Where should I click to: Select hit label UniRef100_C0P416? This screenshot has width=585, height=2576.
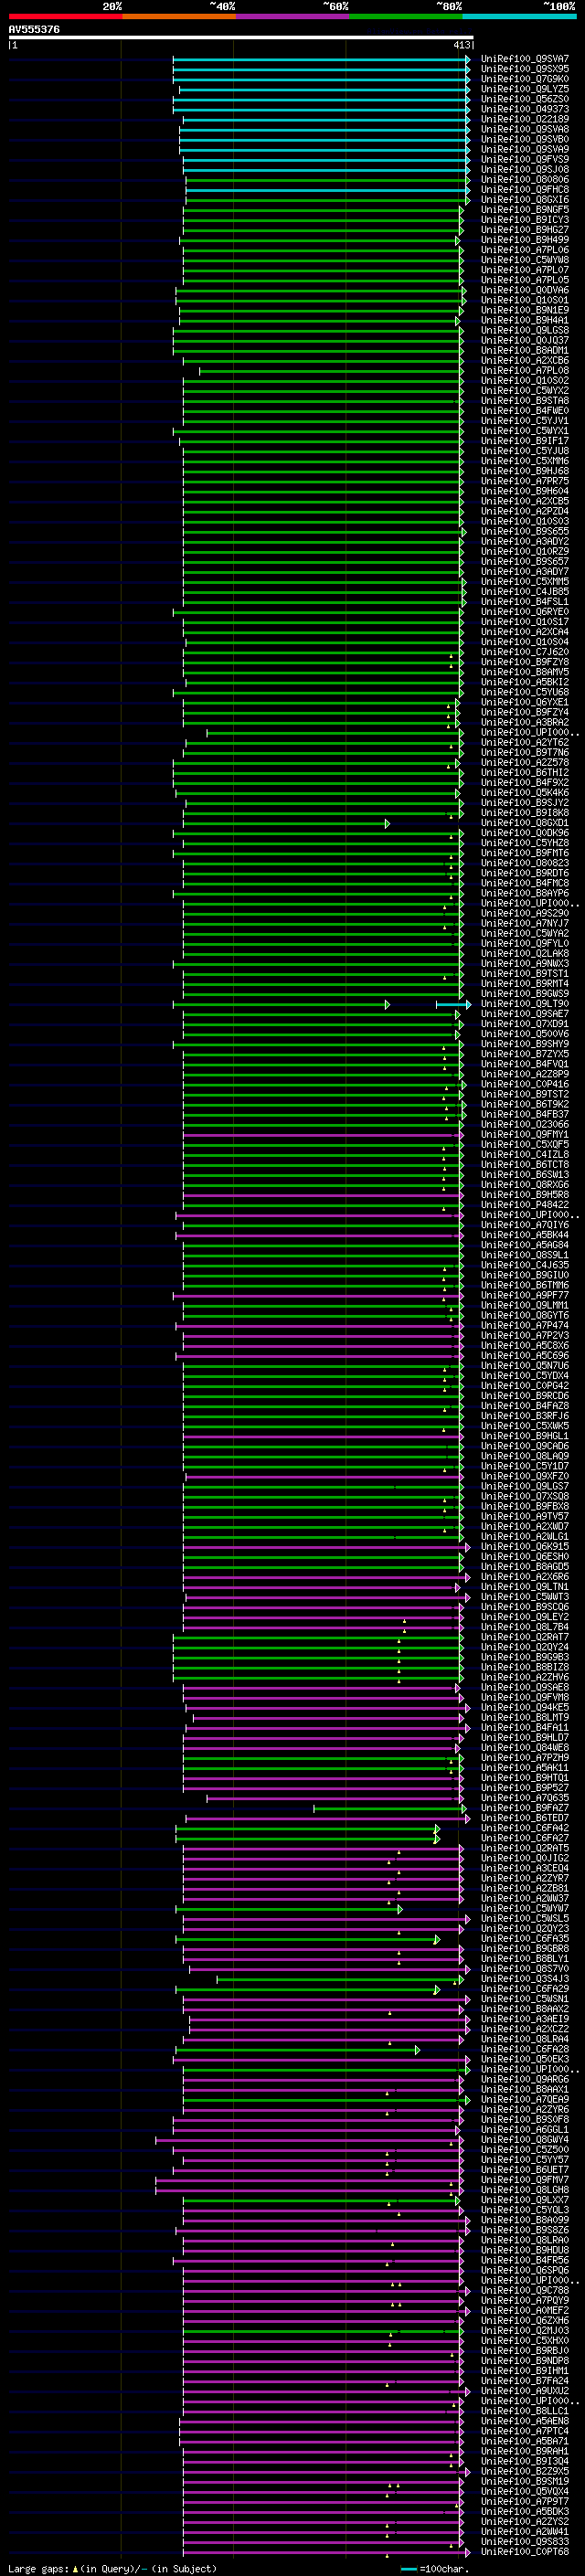coord(525,1084)
